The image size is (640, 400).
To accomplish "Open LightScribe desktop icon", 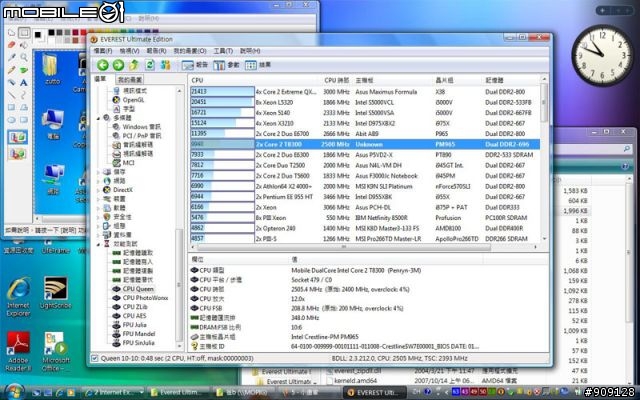I will (56, 292).
